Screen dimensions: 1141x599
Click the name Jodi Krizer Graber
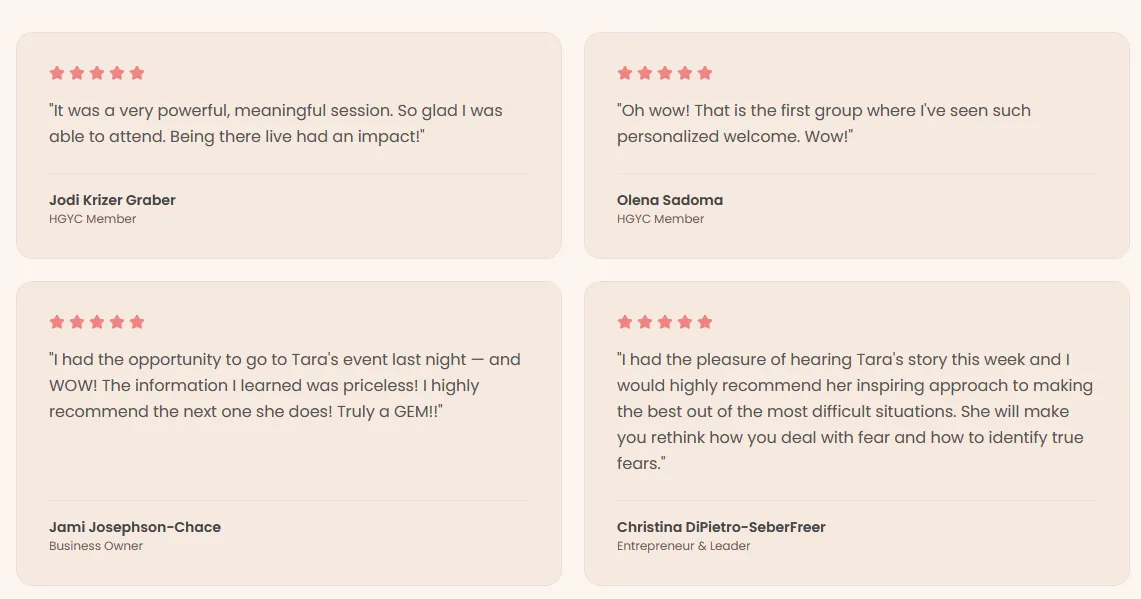tap(112, 200)
